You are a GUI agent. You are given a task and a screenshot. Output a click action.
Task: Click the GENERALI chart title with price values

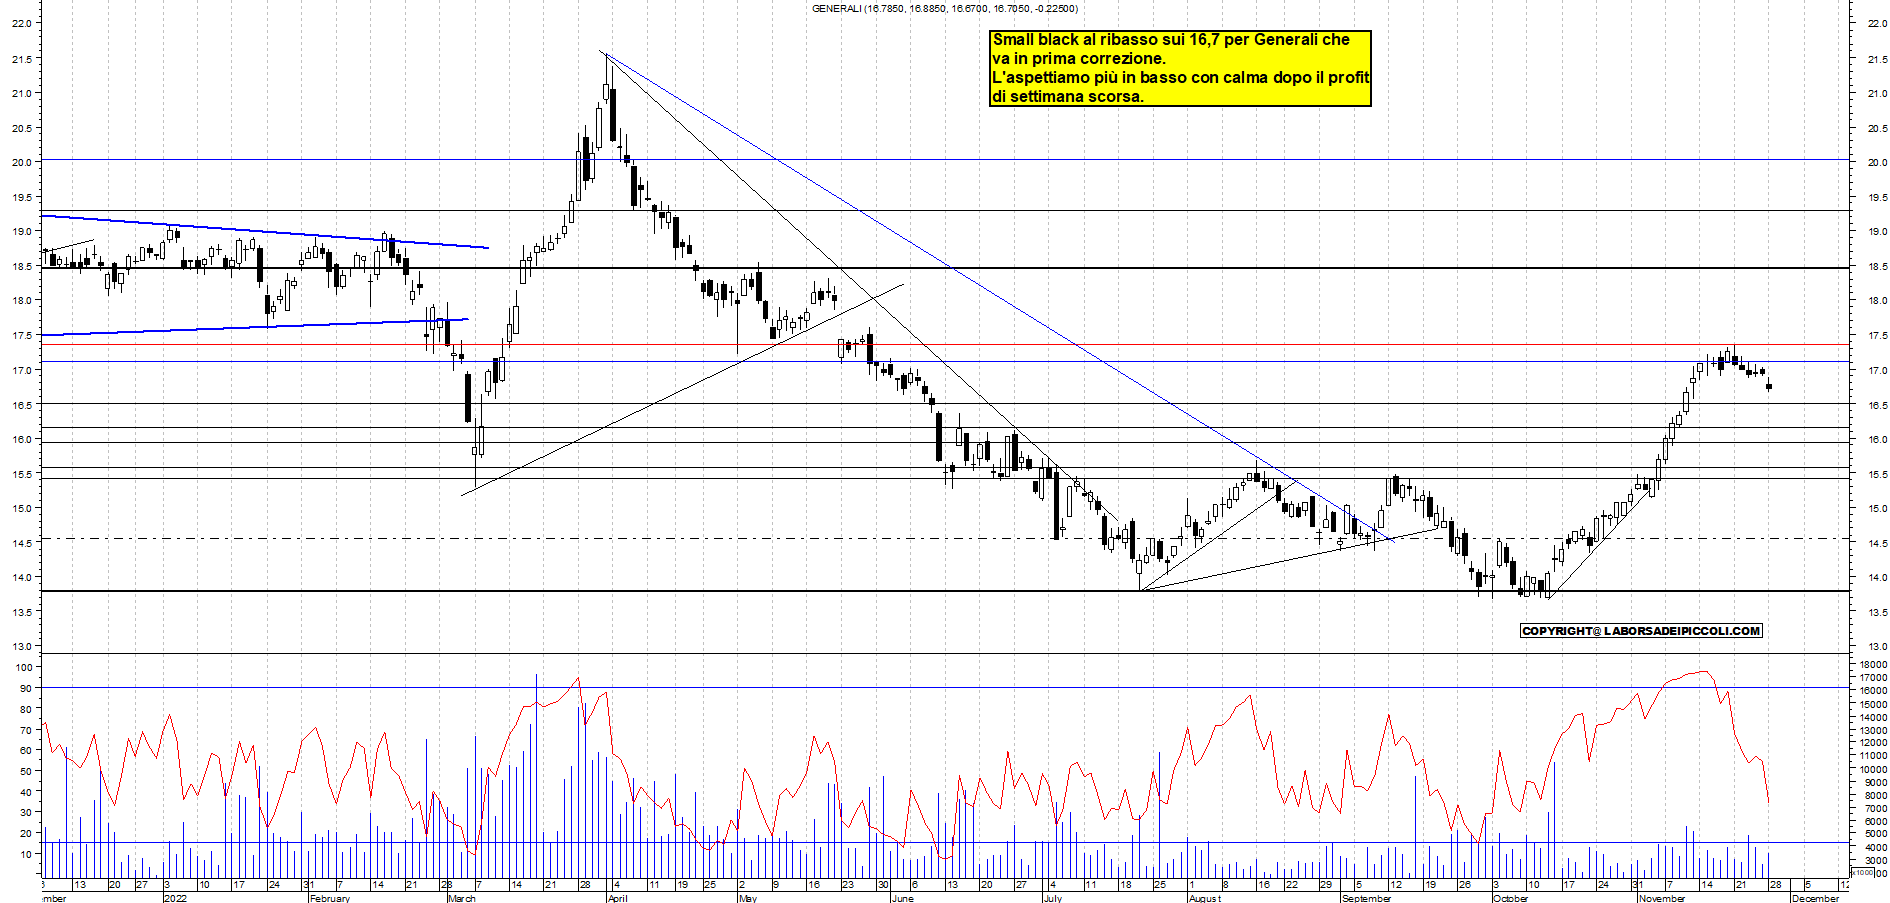click(x=945, y=8)
